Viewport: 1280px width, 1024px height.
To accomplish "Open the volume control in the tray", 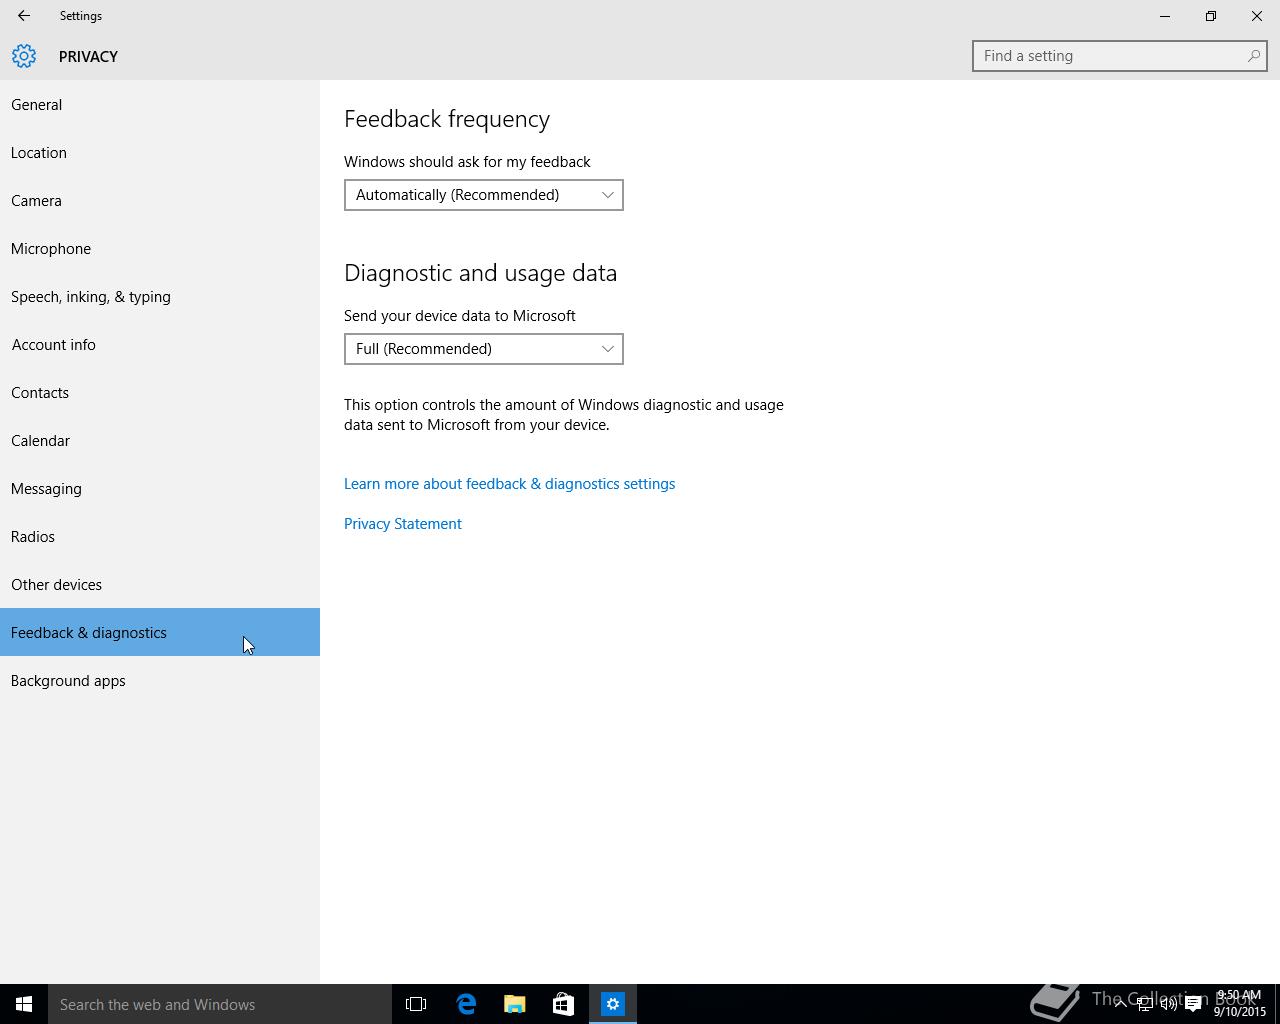I will (x=1169, y=1004).
